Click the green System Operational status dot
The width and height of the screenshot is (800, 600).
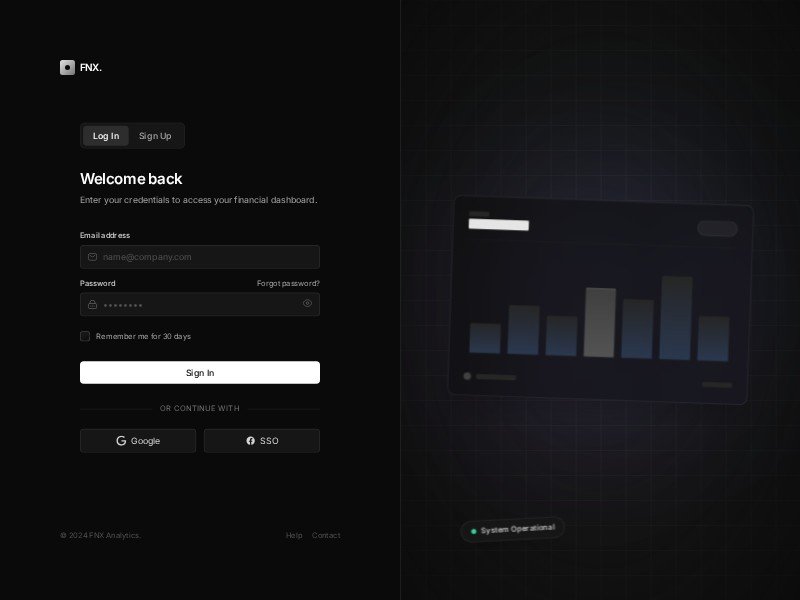(x=474, y=531)
